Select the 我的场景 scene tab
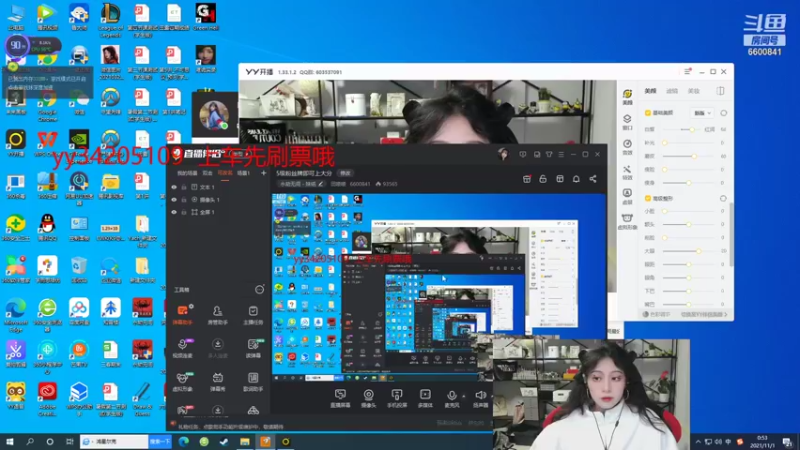Image resolution: width=800 pixels, height=450 pixels. pos(187,173)
